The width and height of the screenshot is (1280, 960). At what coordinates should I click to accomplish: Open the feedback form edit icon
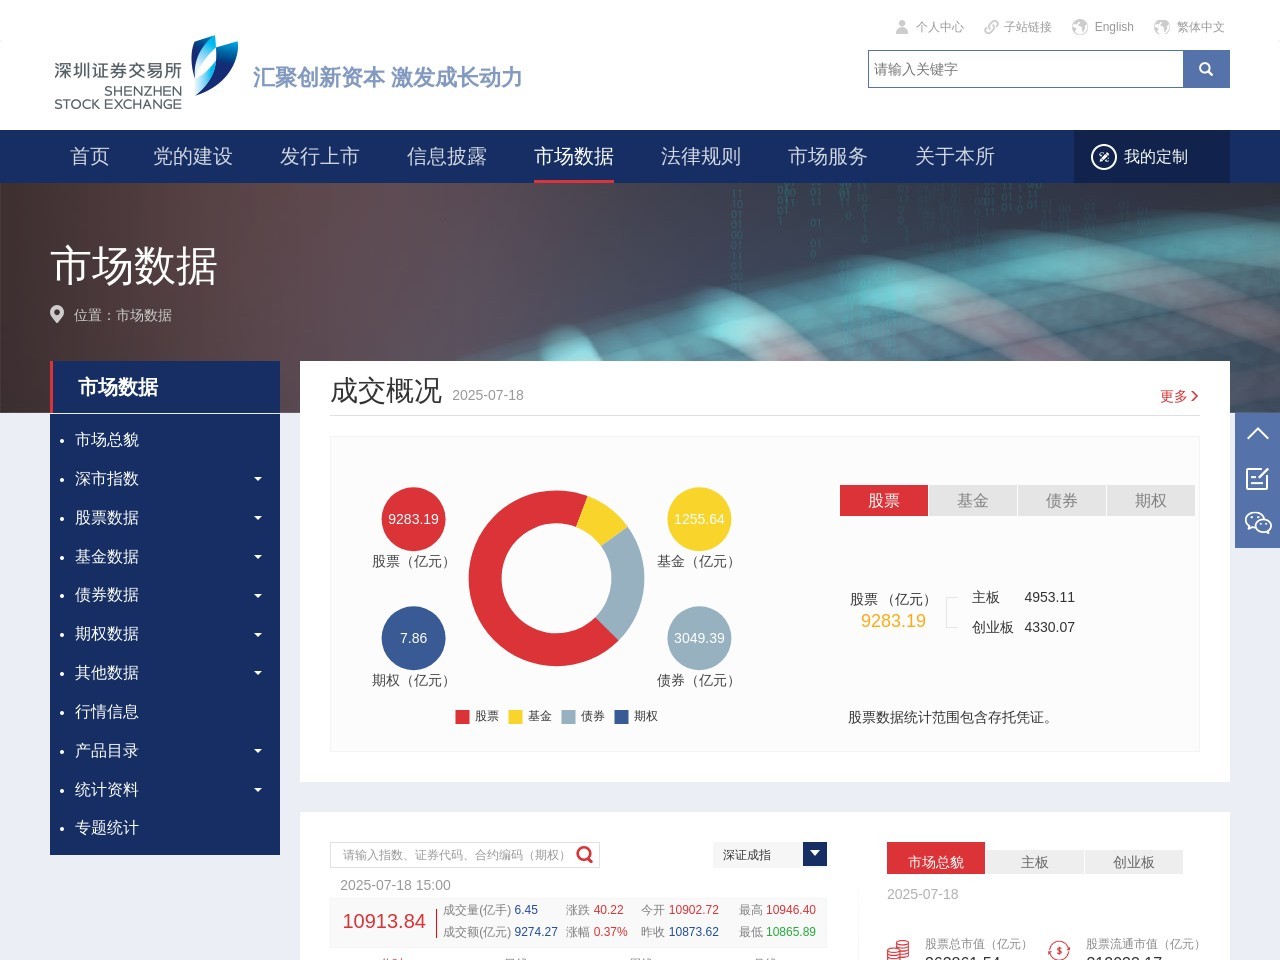pos(1258,478)
